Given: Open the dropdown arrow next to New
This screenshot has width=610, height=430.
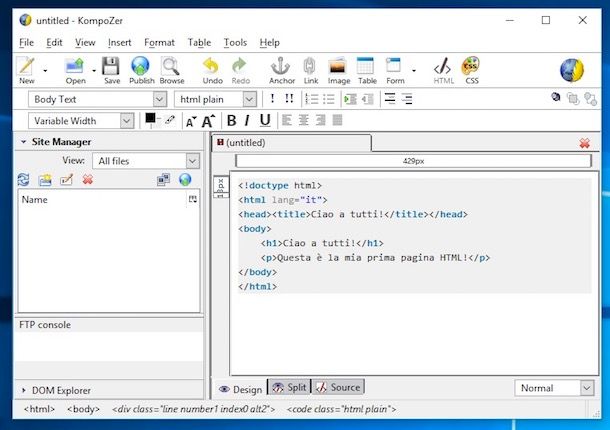Looking at the screenshot, I should pyautogui.click(x=45, y=70).
